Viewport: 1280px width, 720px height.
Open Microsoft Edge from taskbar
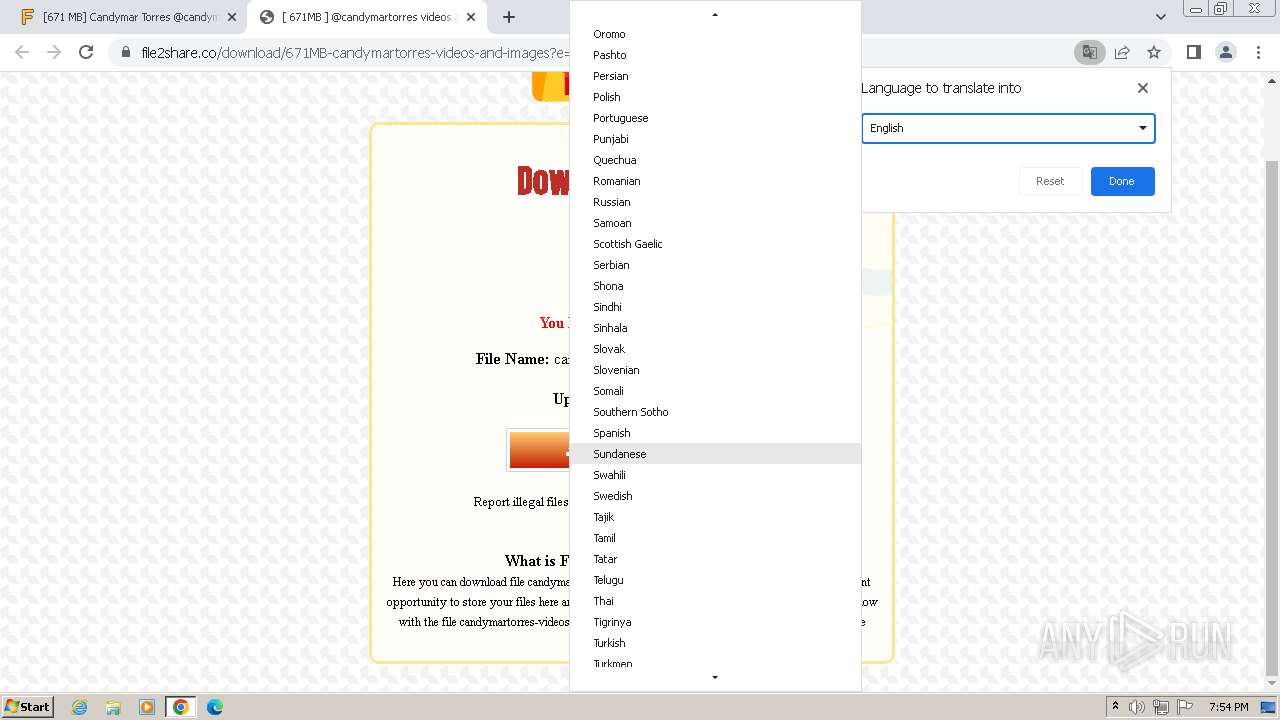215,707
